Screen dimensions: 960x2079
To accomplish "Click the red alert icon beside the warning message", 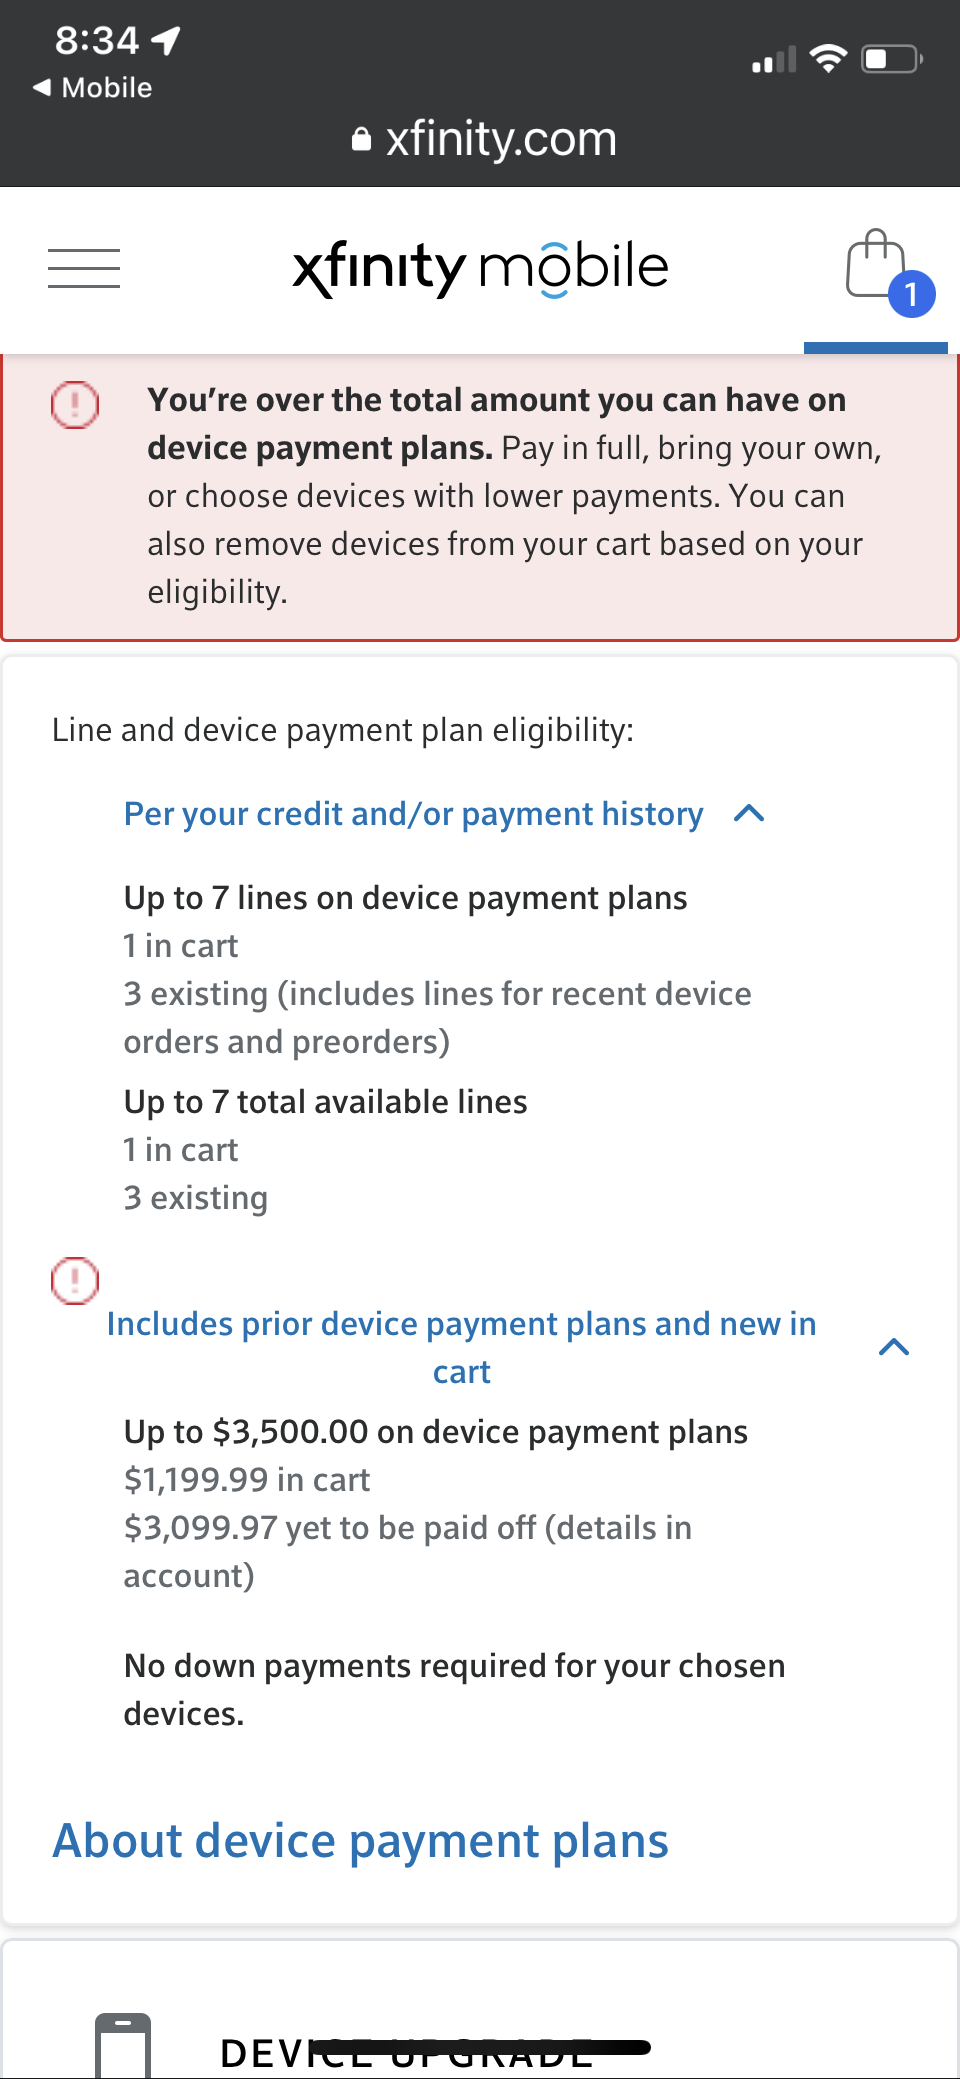I will [76, 405].
